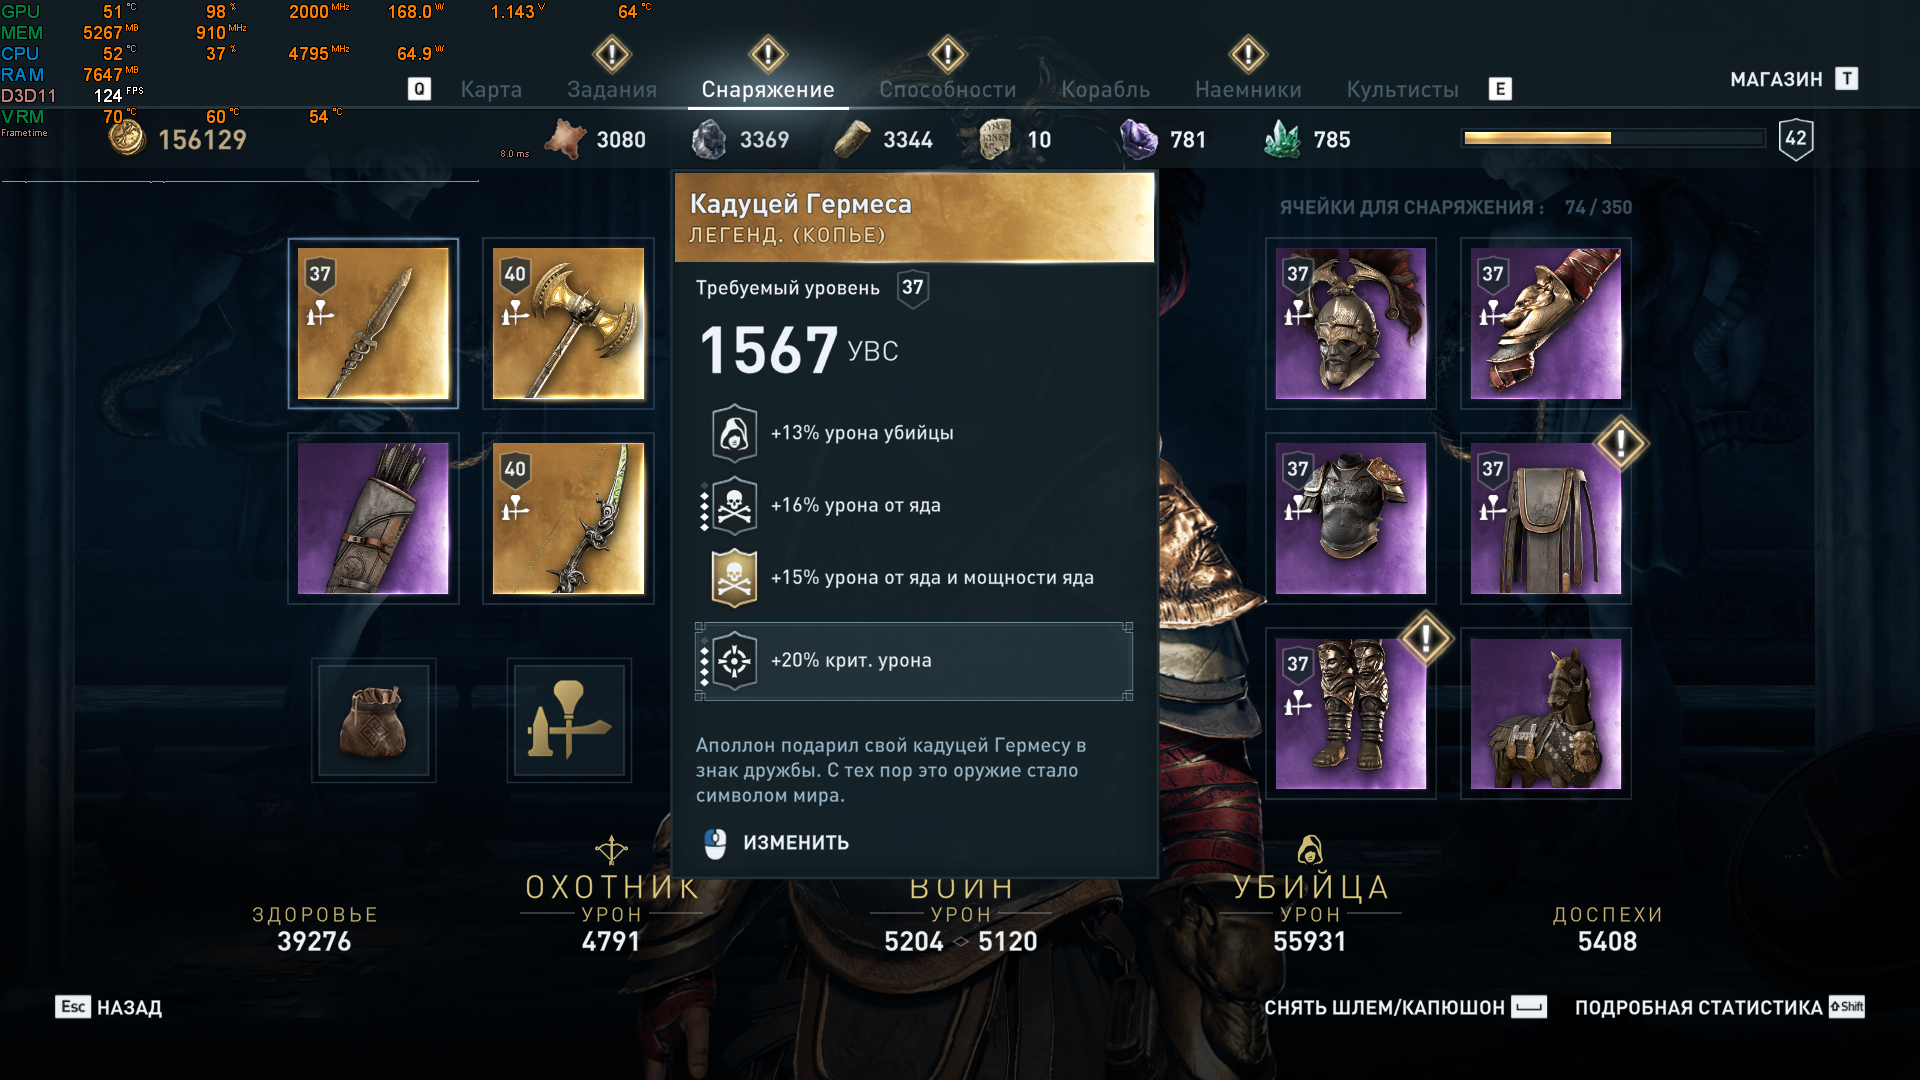Switch to the Карта tab
The width and height of the screenshot is (1920, 1080).
pos(491,89)
